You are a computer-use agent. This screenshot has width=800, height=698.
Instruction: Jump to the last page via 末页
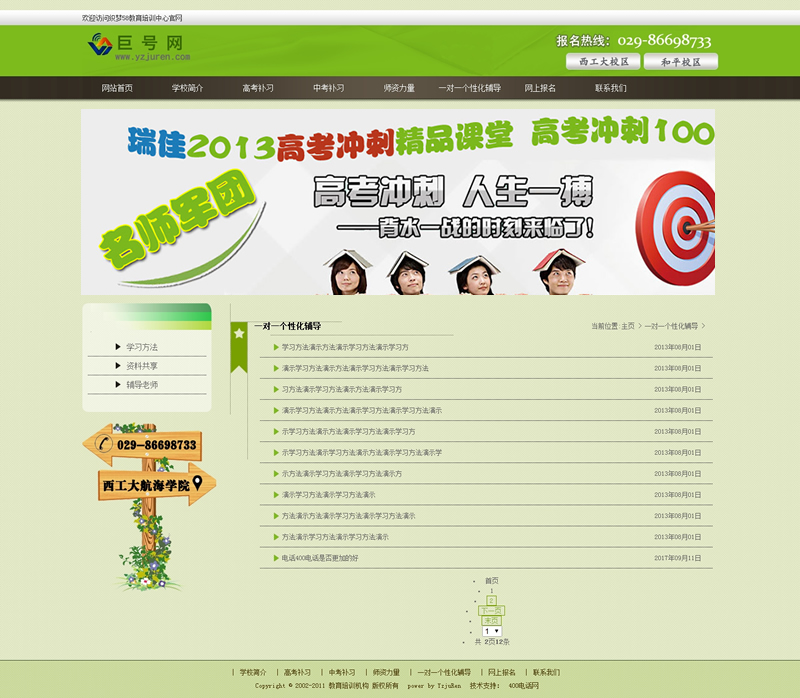[x=491, y=621]
